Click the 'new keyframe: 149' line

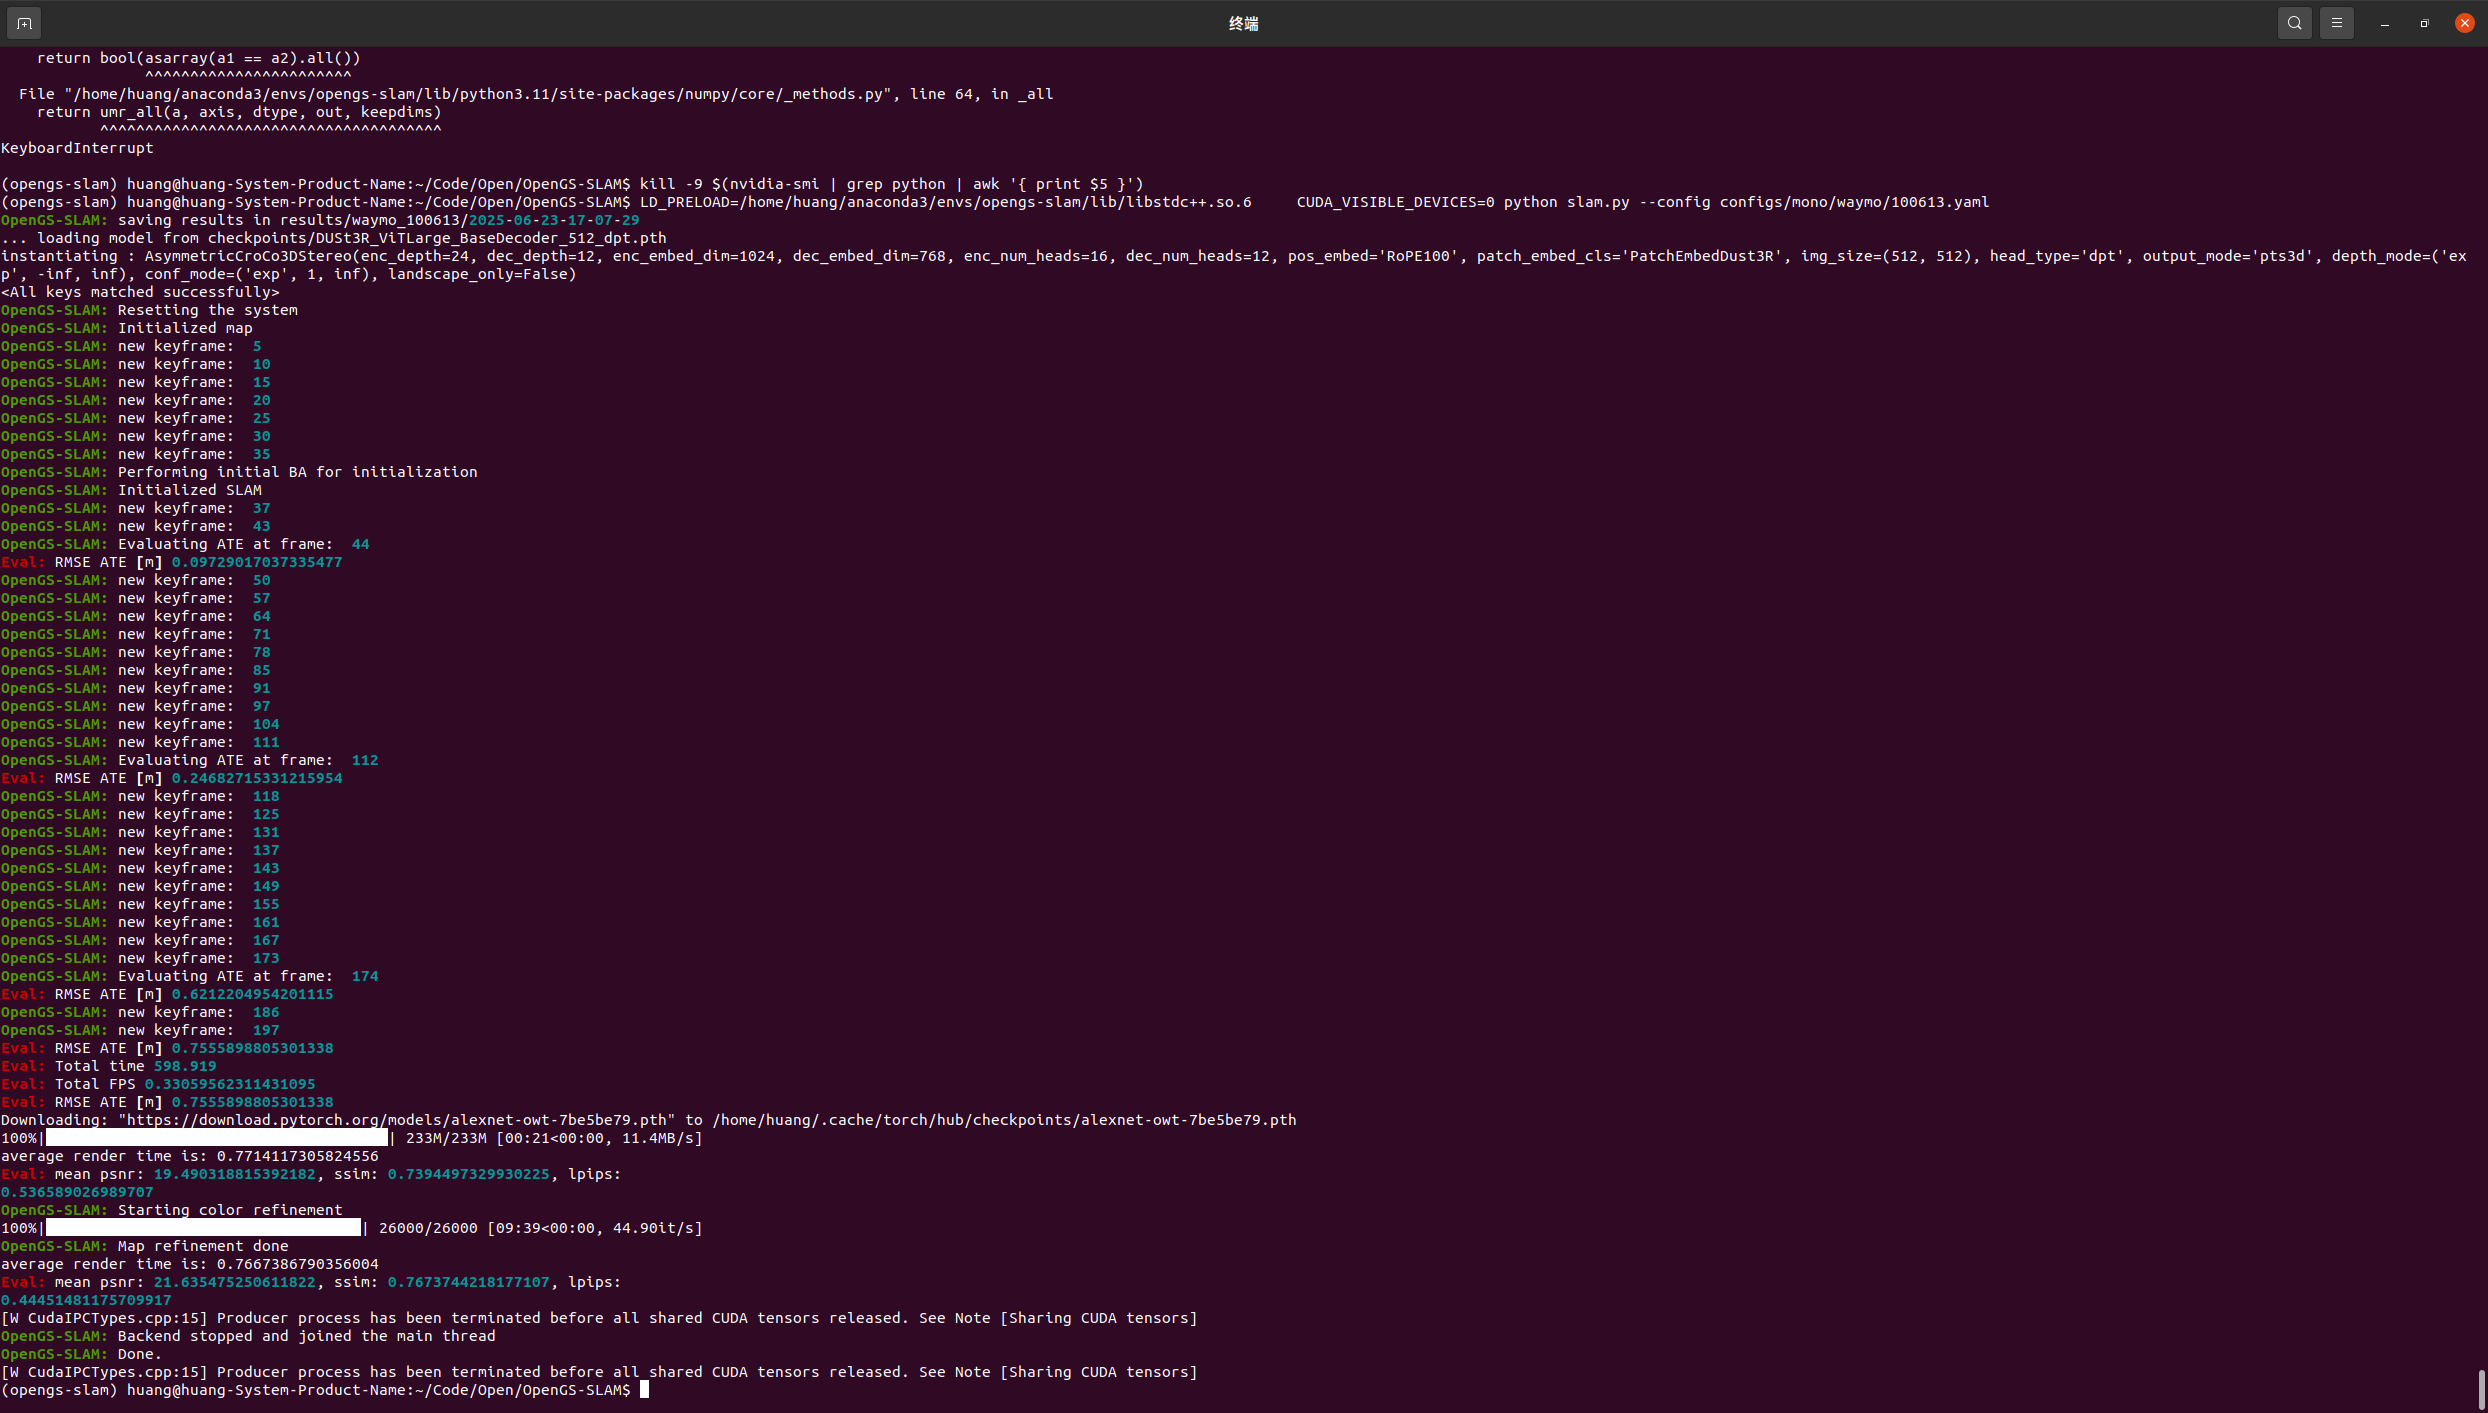140,886
